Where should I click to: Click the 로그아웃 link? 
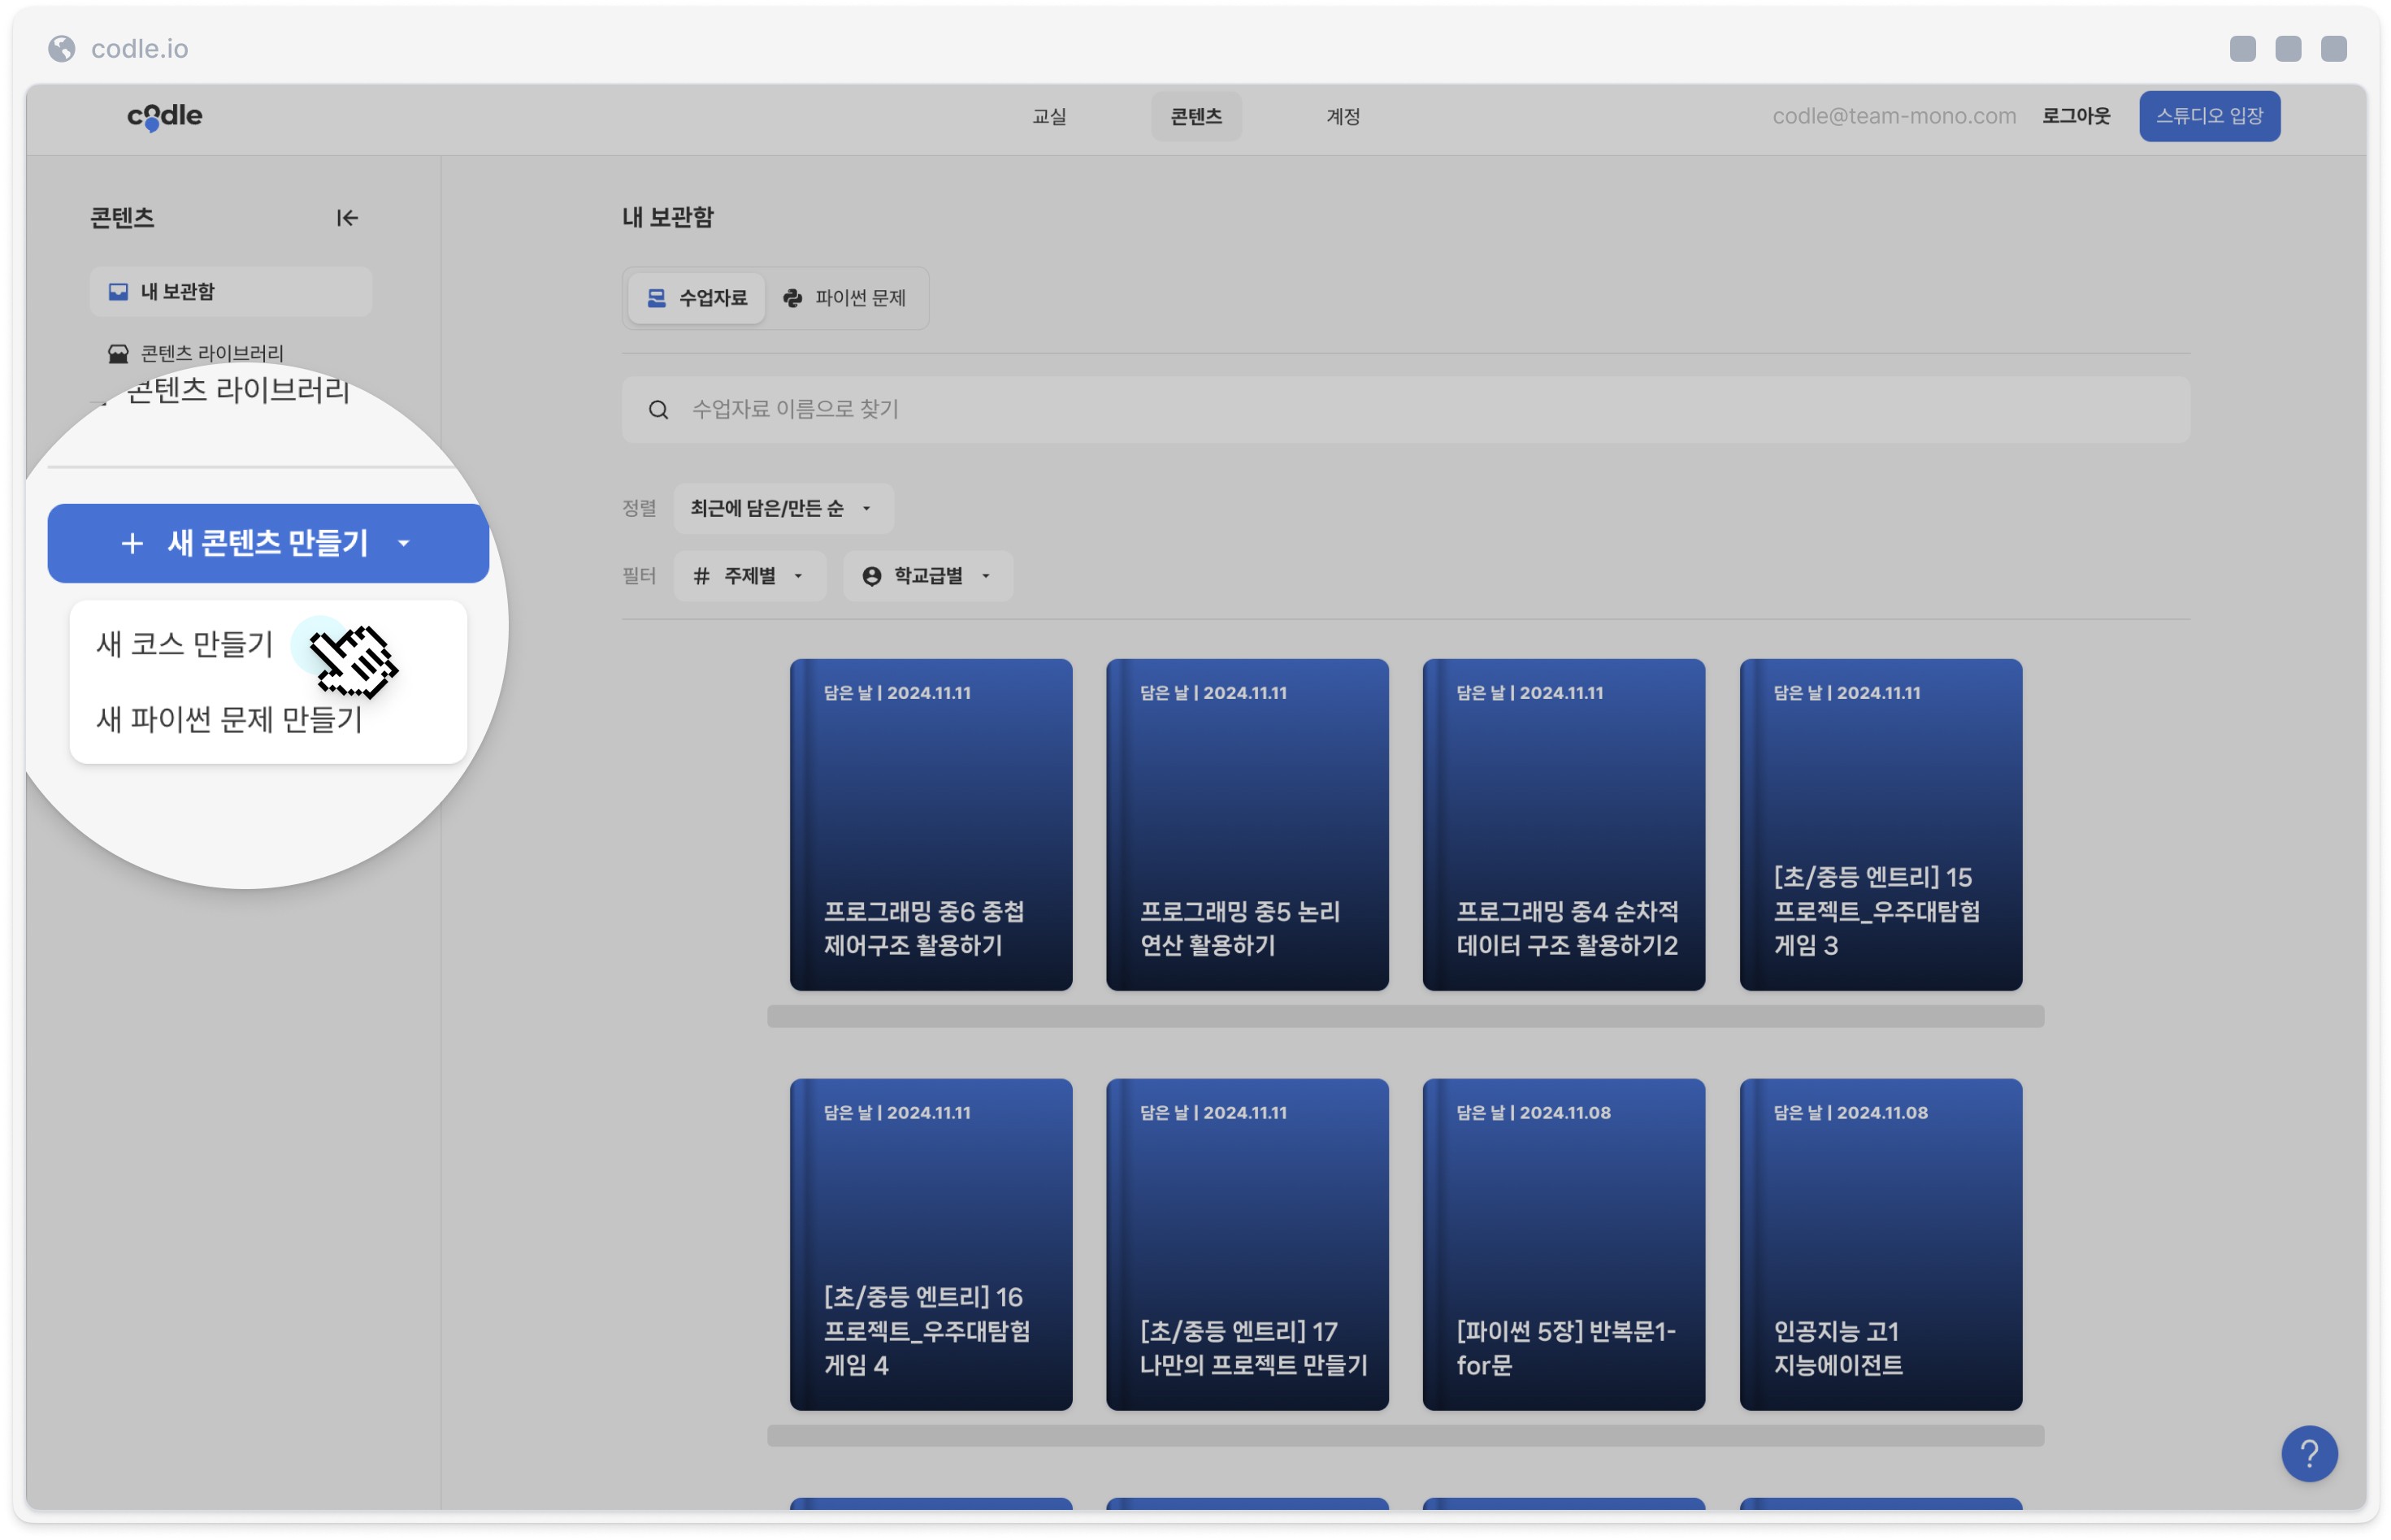pyautogui.click(x=2075, y=116)
